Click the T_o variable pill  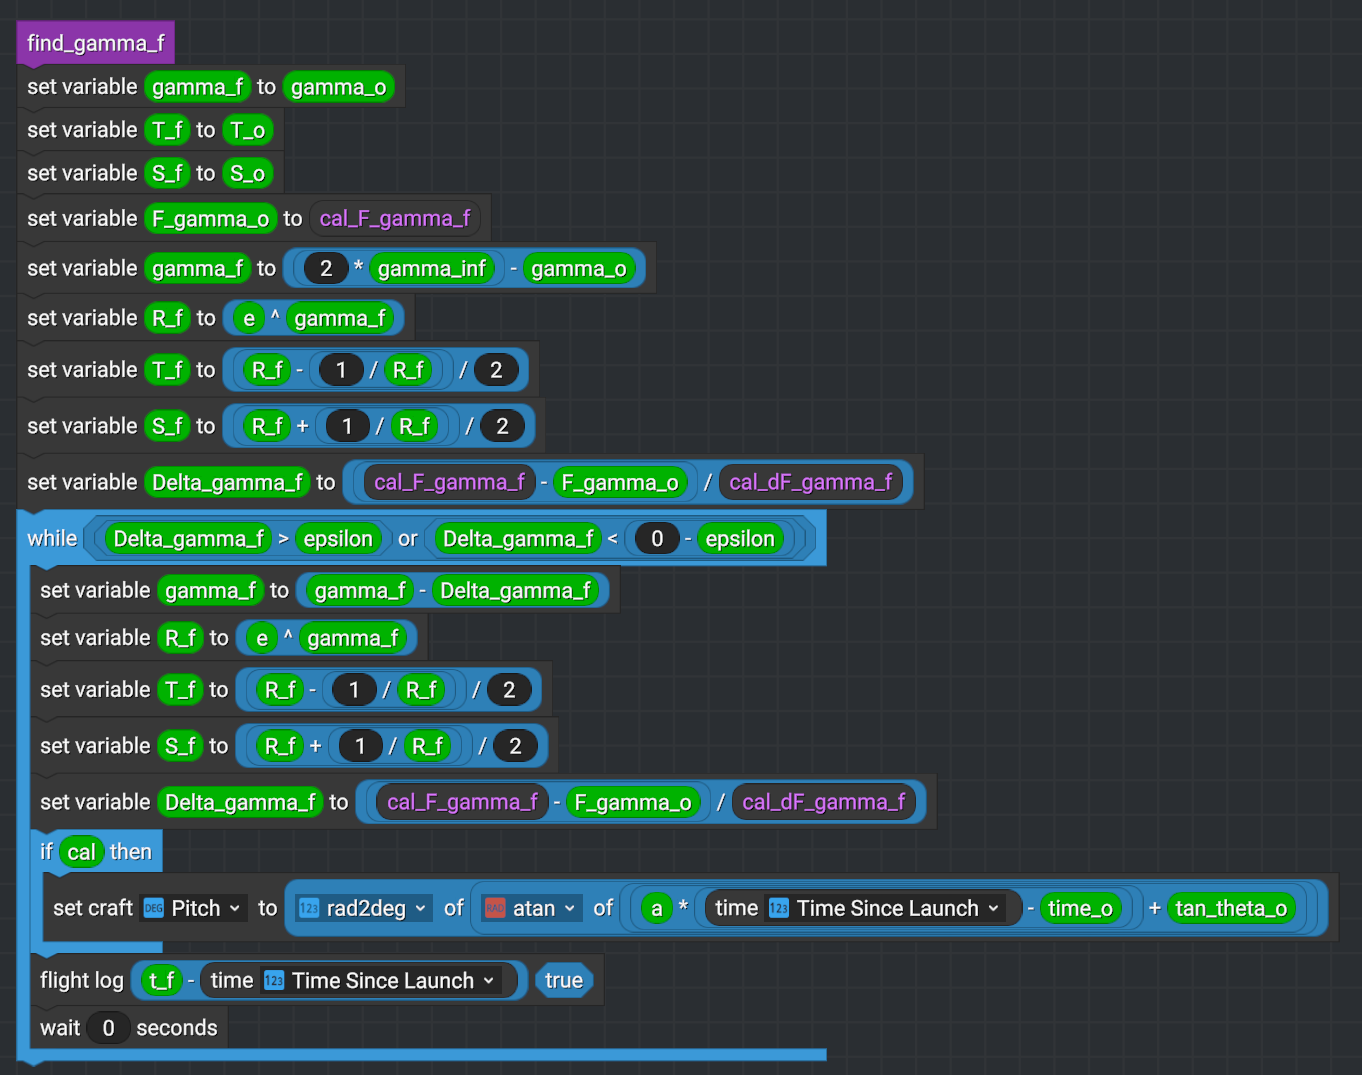pos(248,130)
